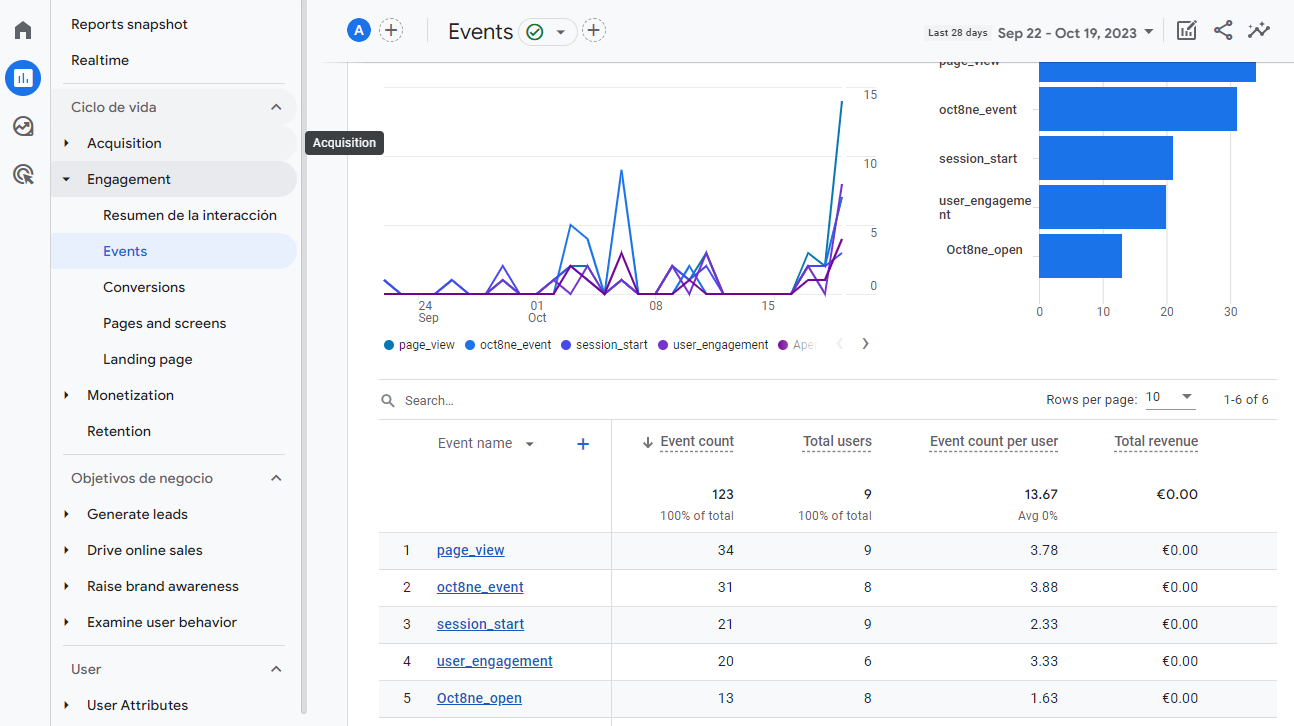The width and height of the screenshot is (1294, 726).
Task: Click the oct8ne_event link
Action: click(x=480, y=587)
